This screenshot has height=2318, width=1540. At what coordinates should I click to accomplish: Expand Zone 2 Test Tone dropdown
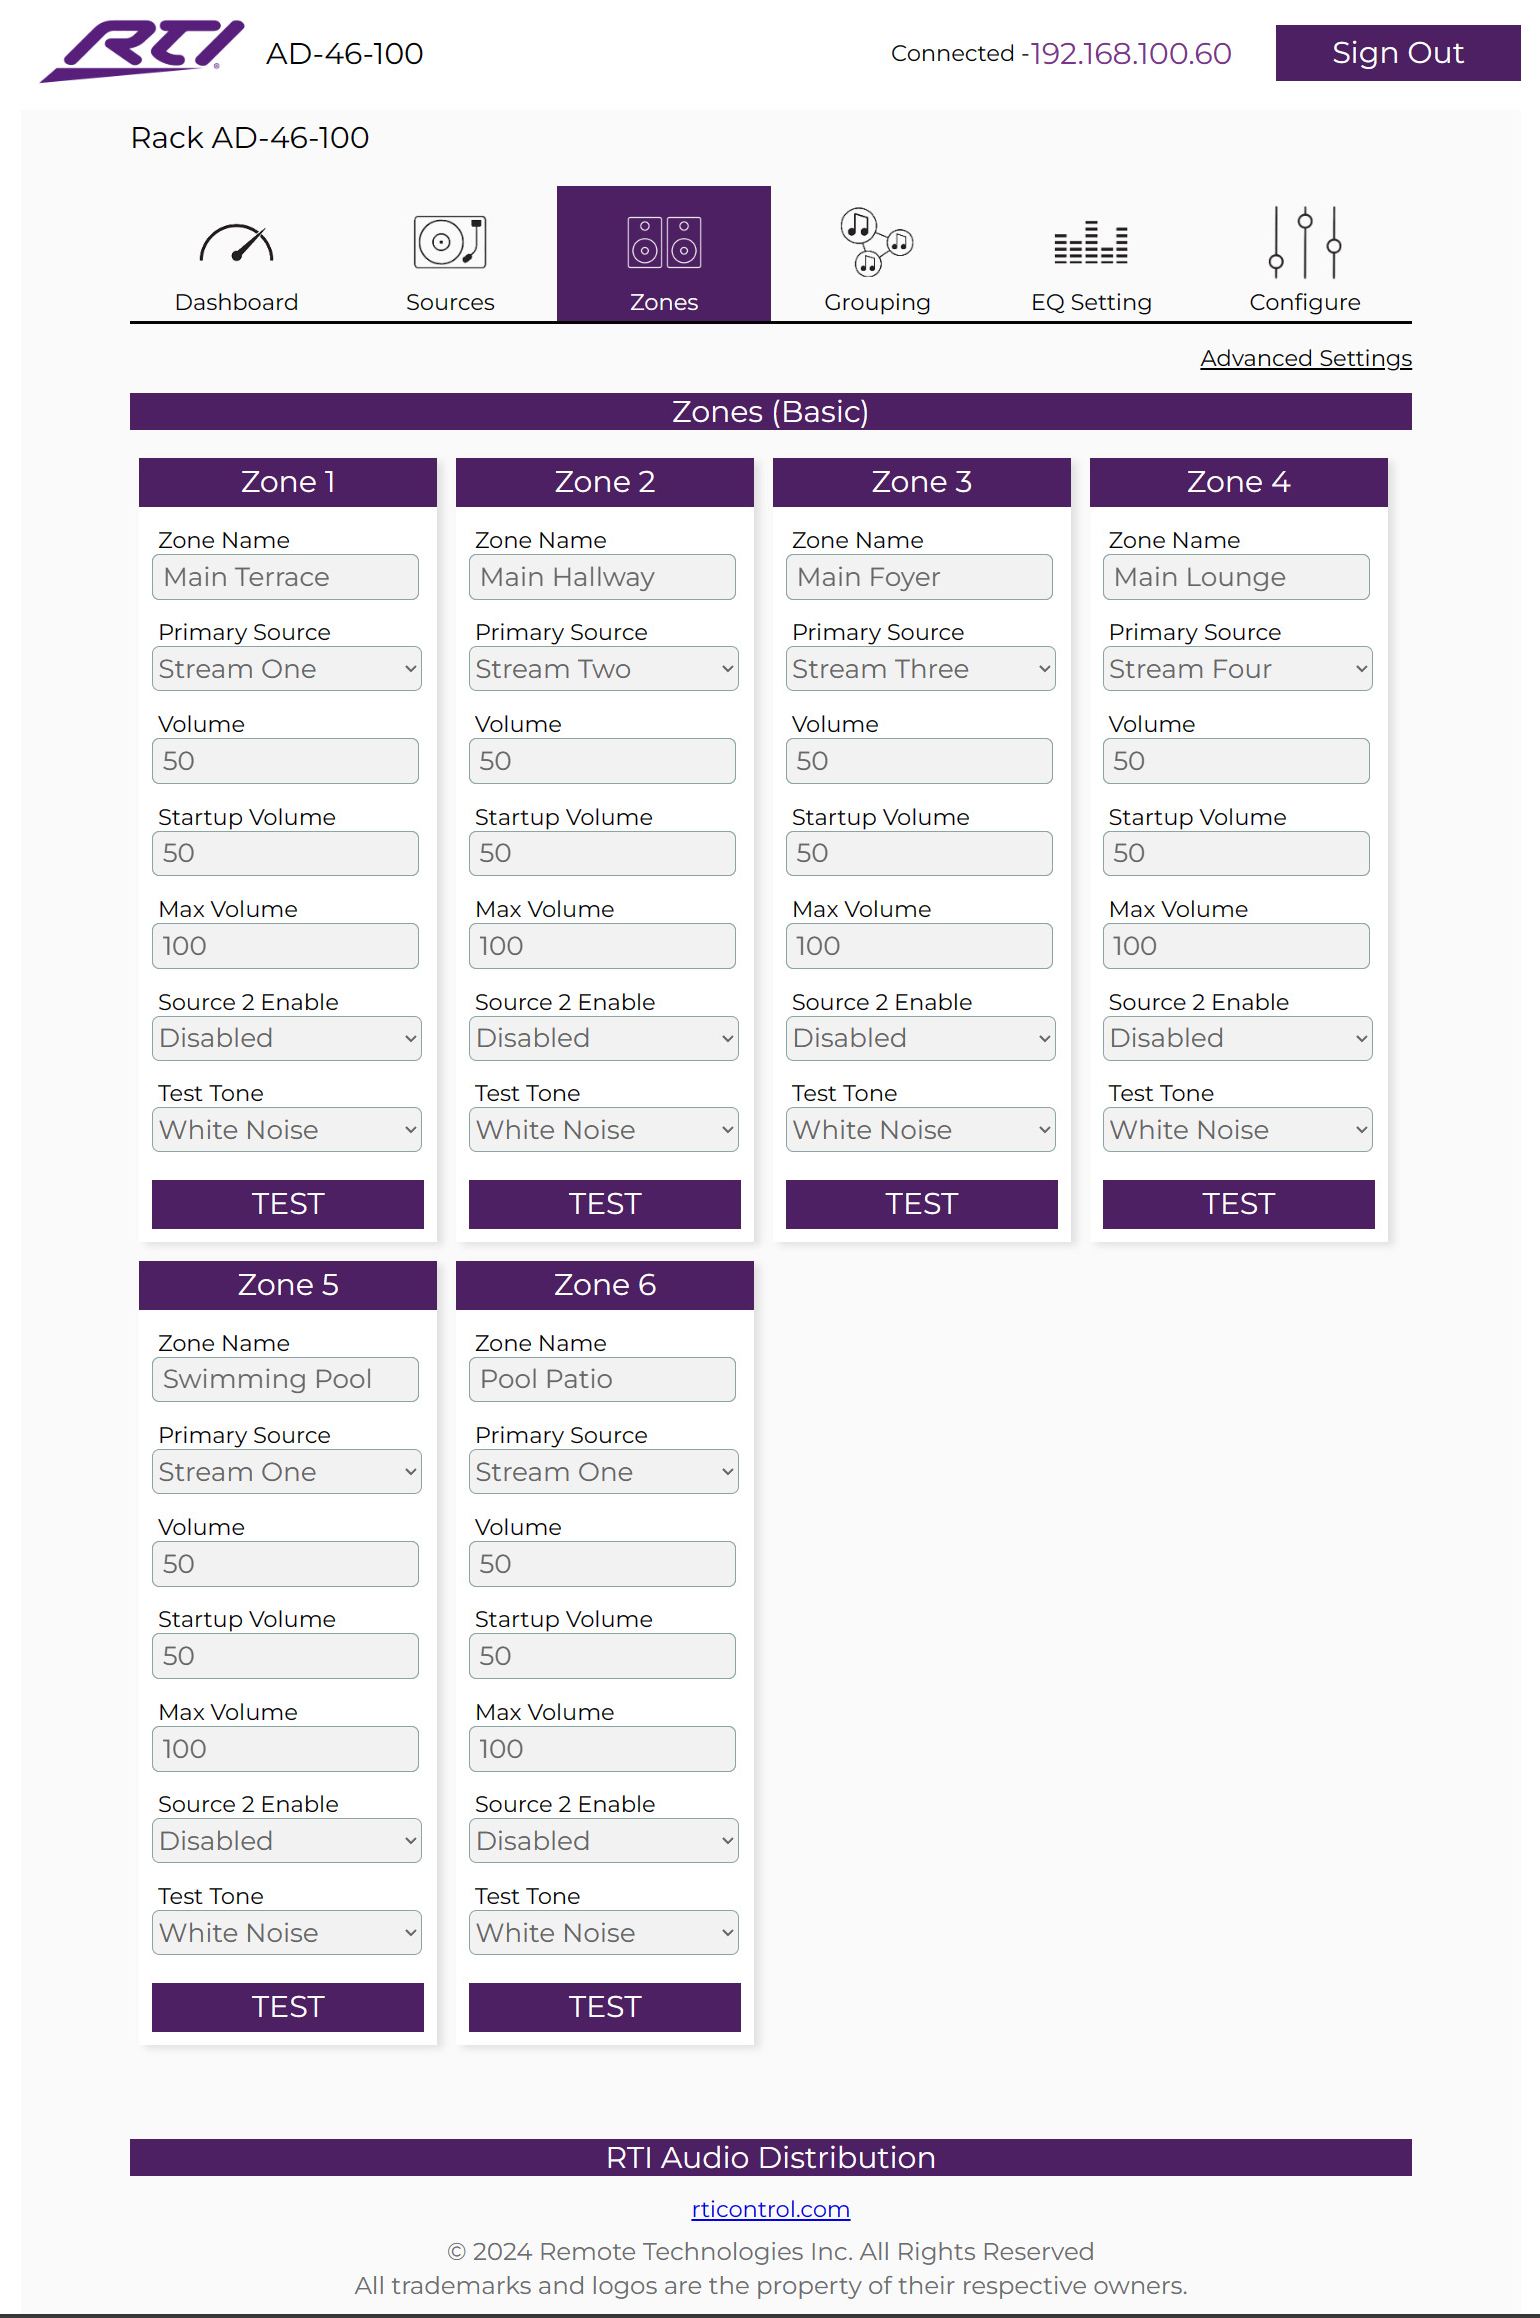(x=604, y=1130)
